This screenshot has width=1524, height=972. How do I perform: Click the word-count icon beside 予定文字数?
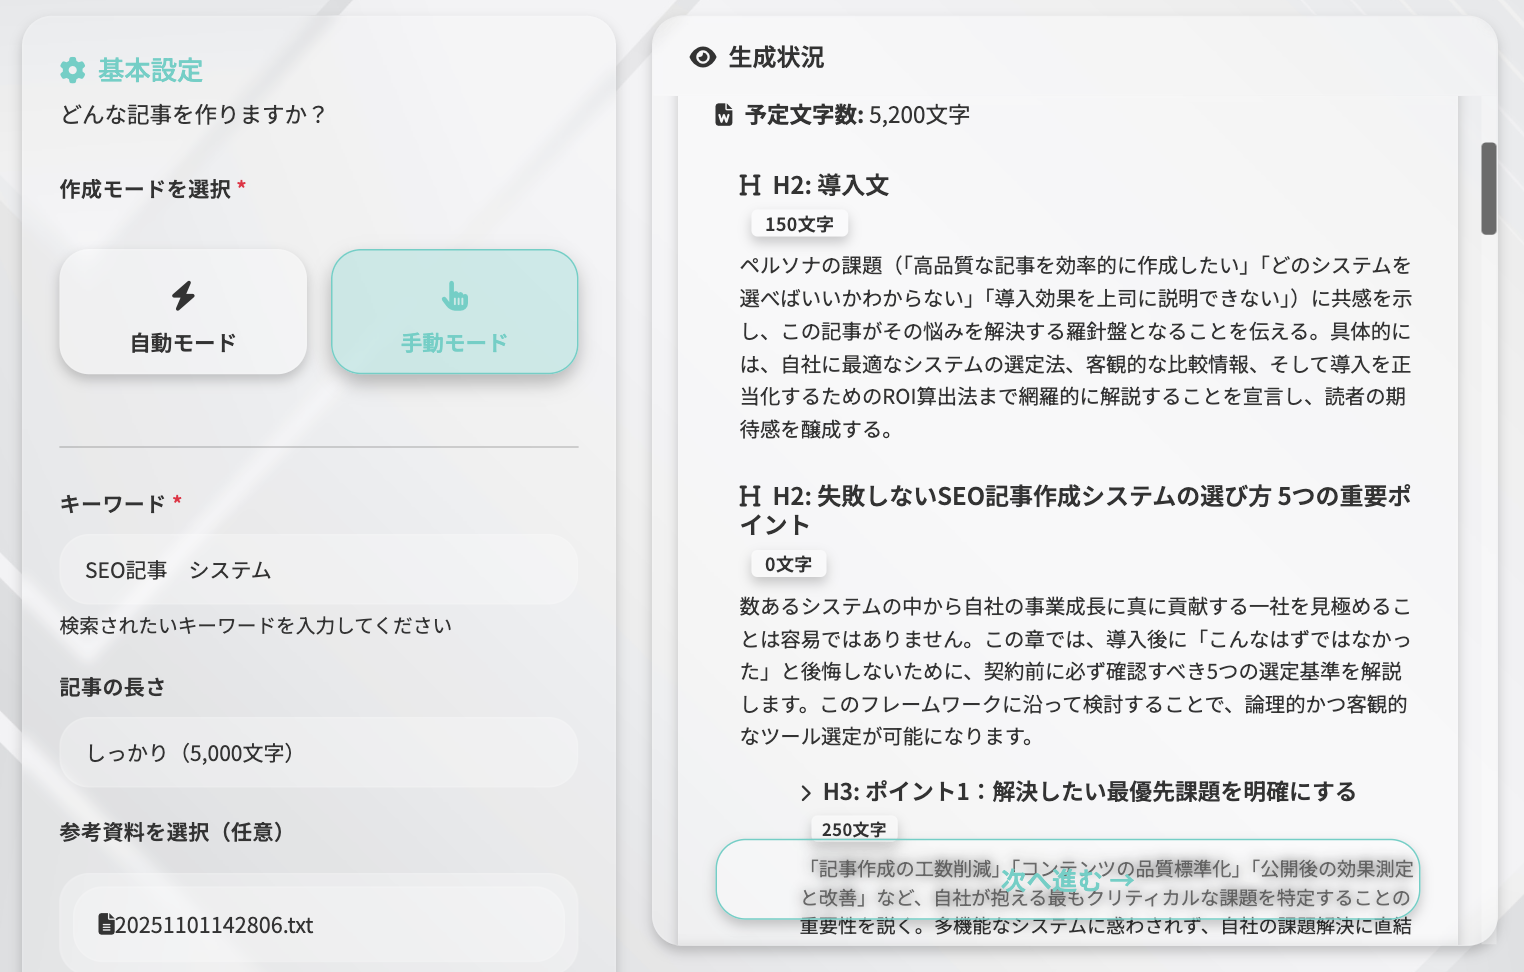pos(722,114)
